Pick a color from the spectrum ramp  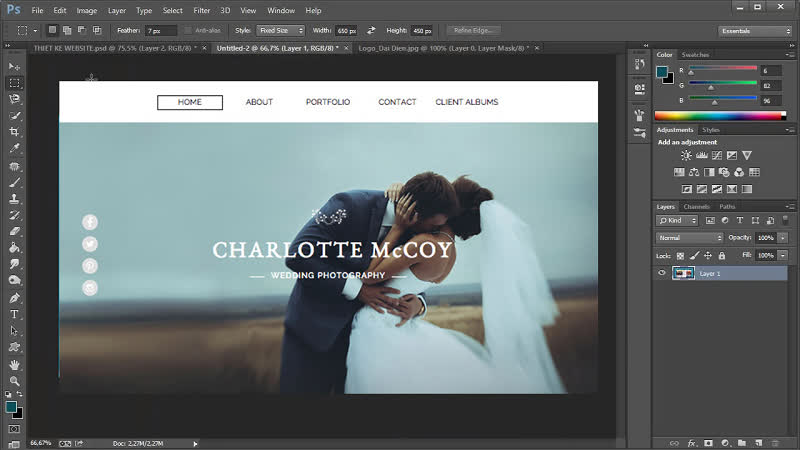[x=720, y=116]
